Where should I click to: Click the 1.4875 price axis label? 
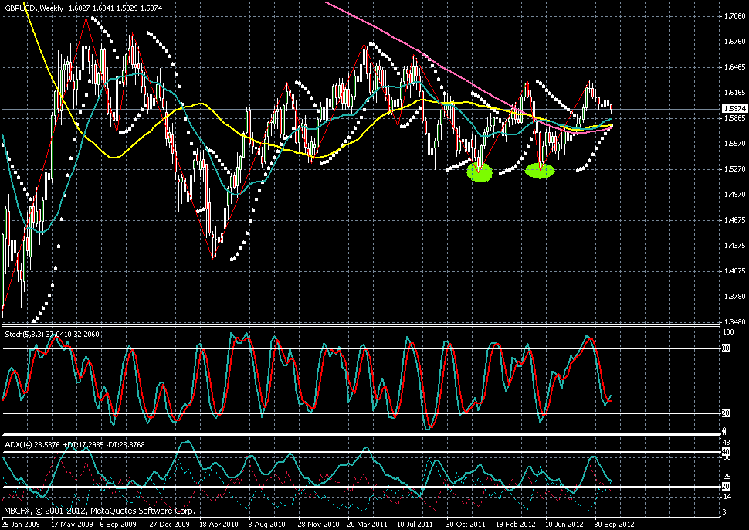735,220
